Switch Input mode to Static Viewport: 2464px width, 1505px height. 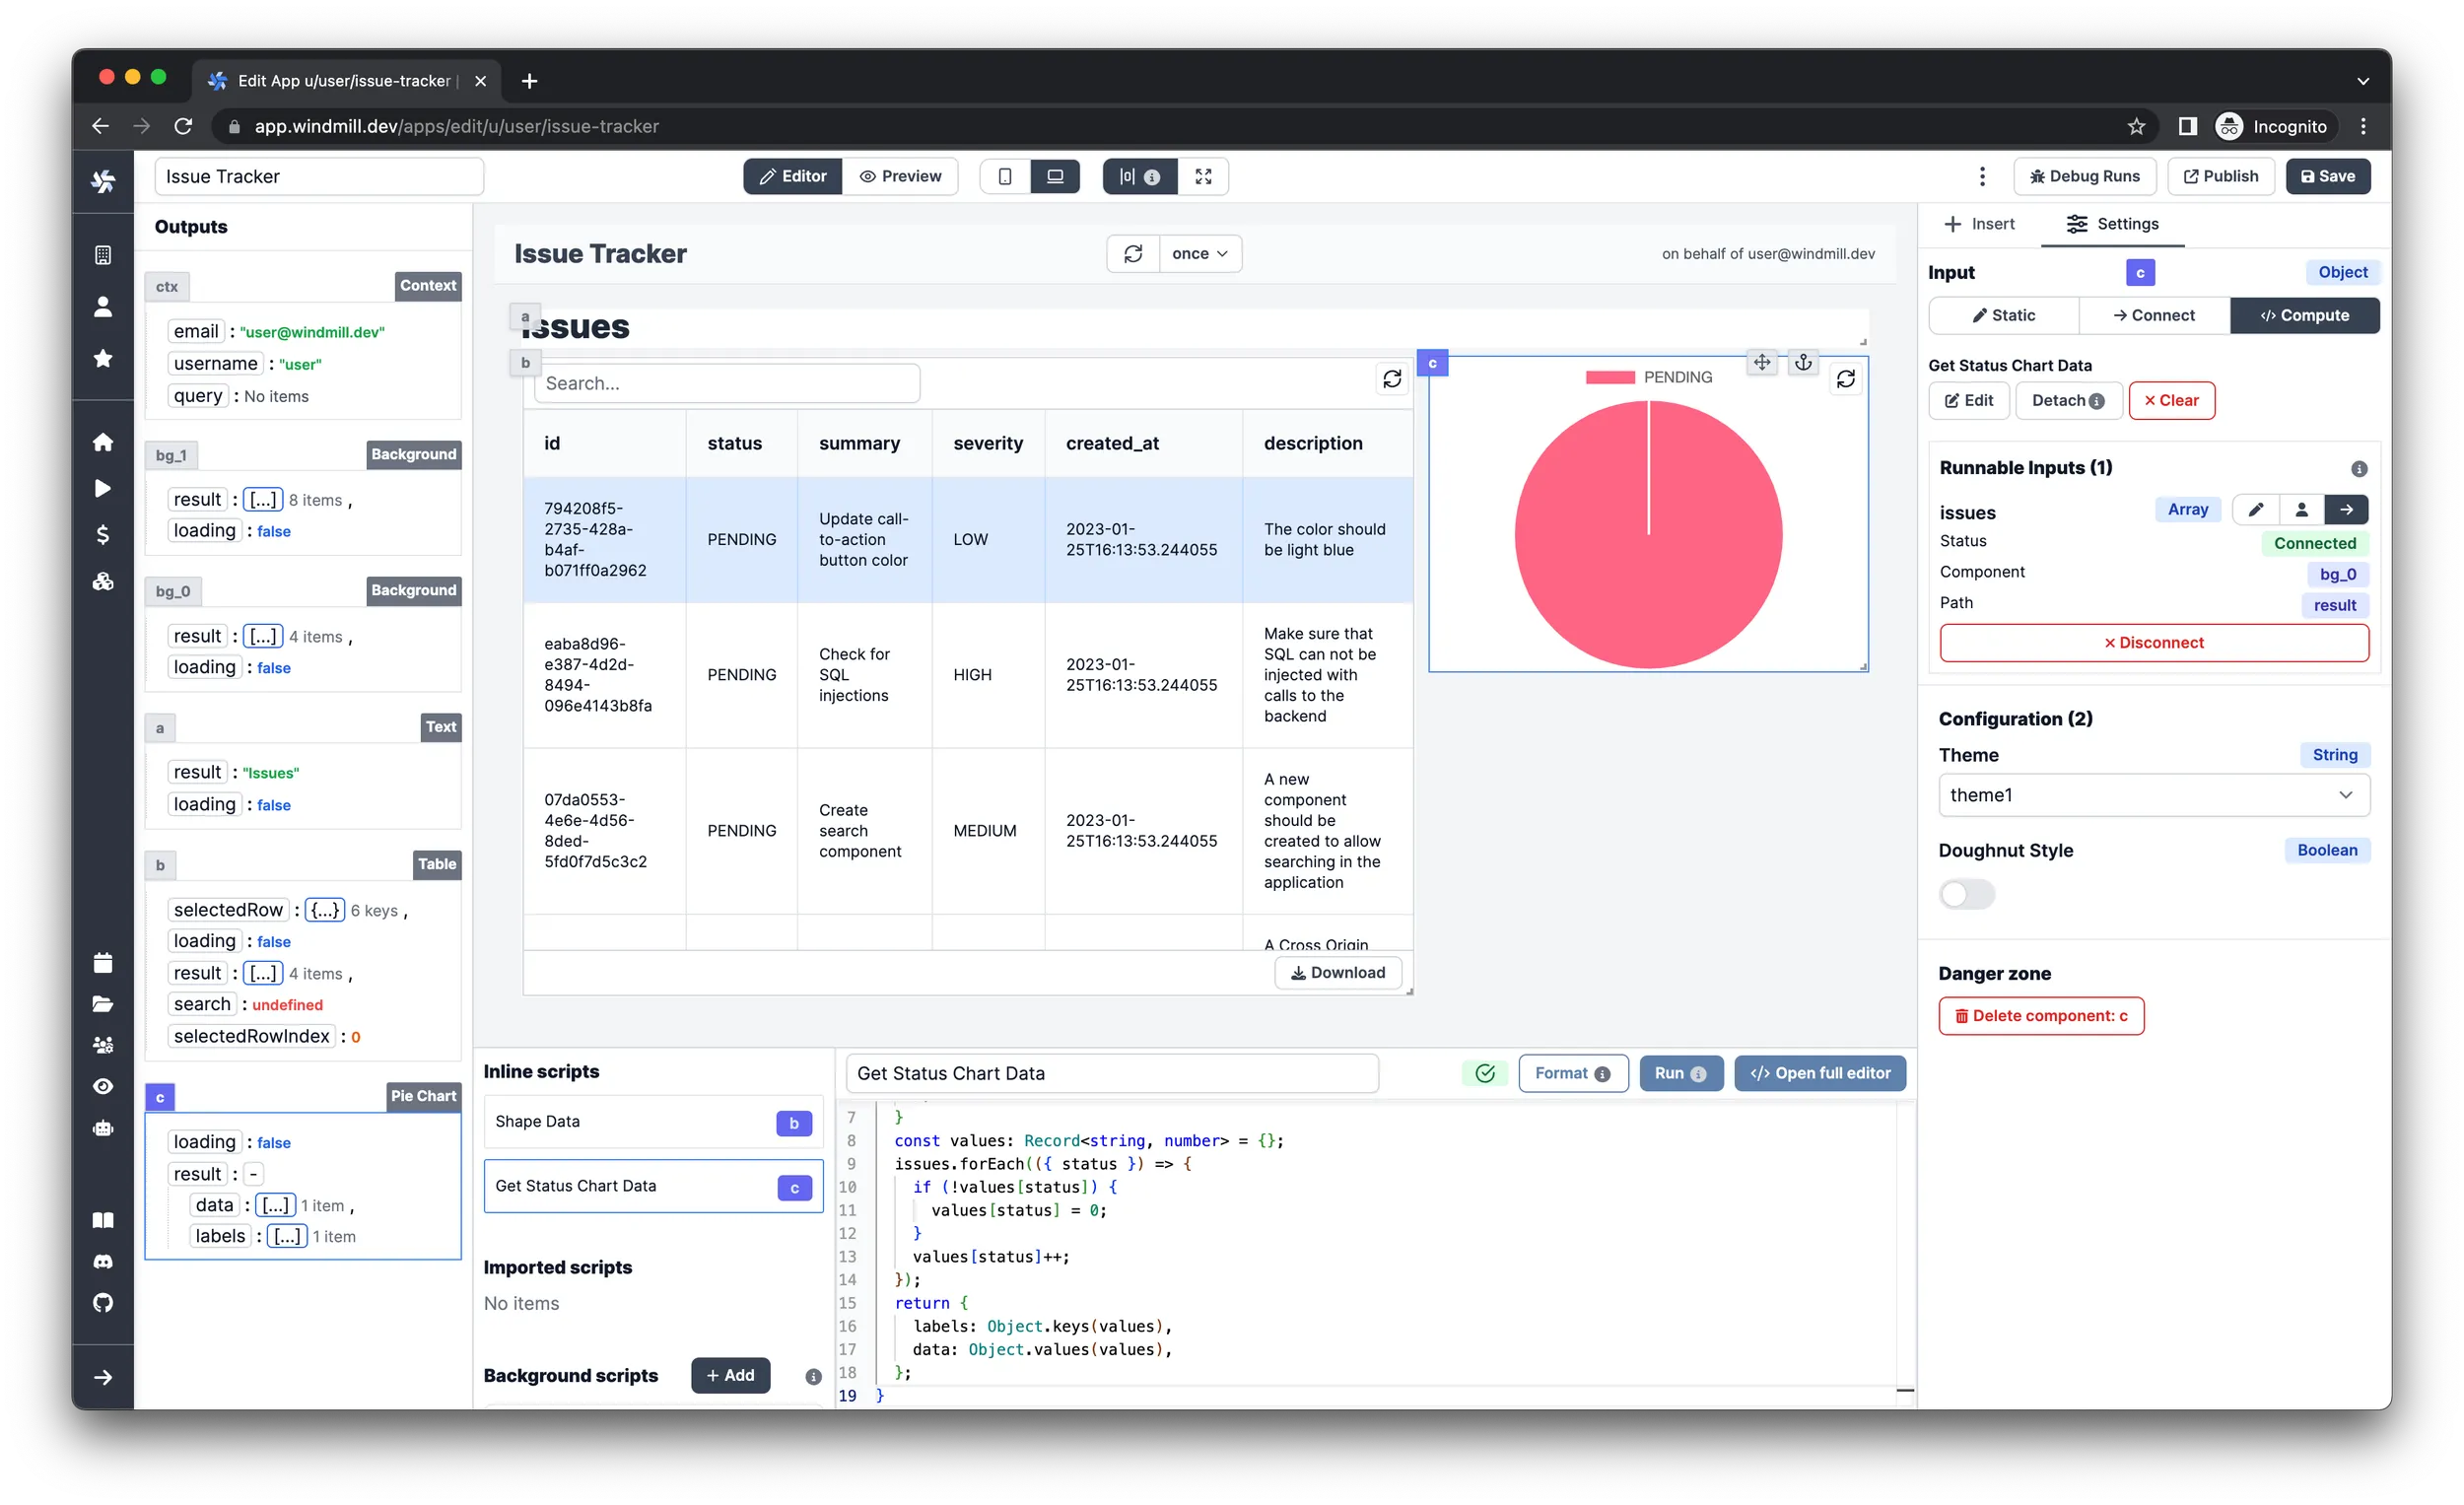pos(2004,315)
